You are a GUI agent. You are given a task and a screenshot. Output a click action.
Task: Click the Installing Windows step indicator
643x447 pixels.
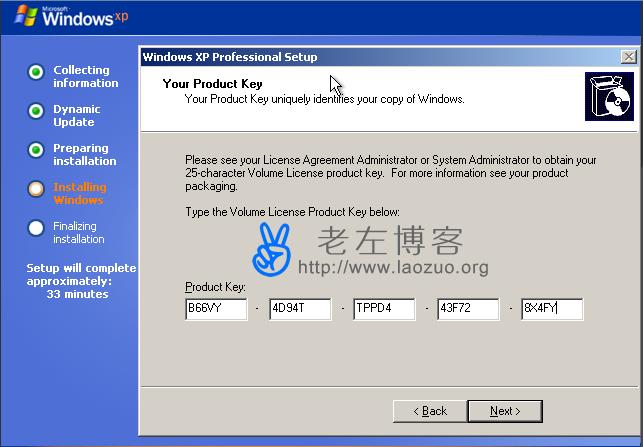[36, 189]
